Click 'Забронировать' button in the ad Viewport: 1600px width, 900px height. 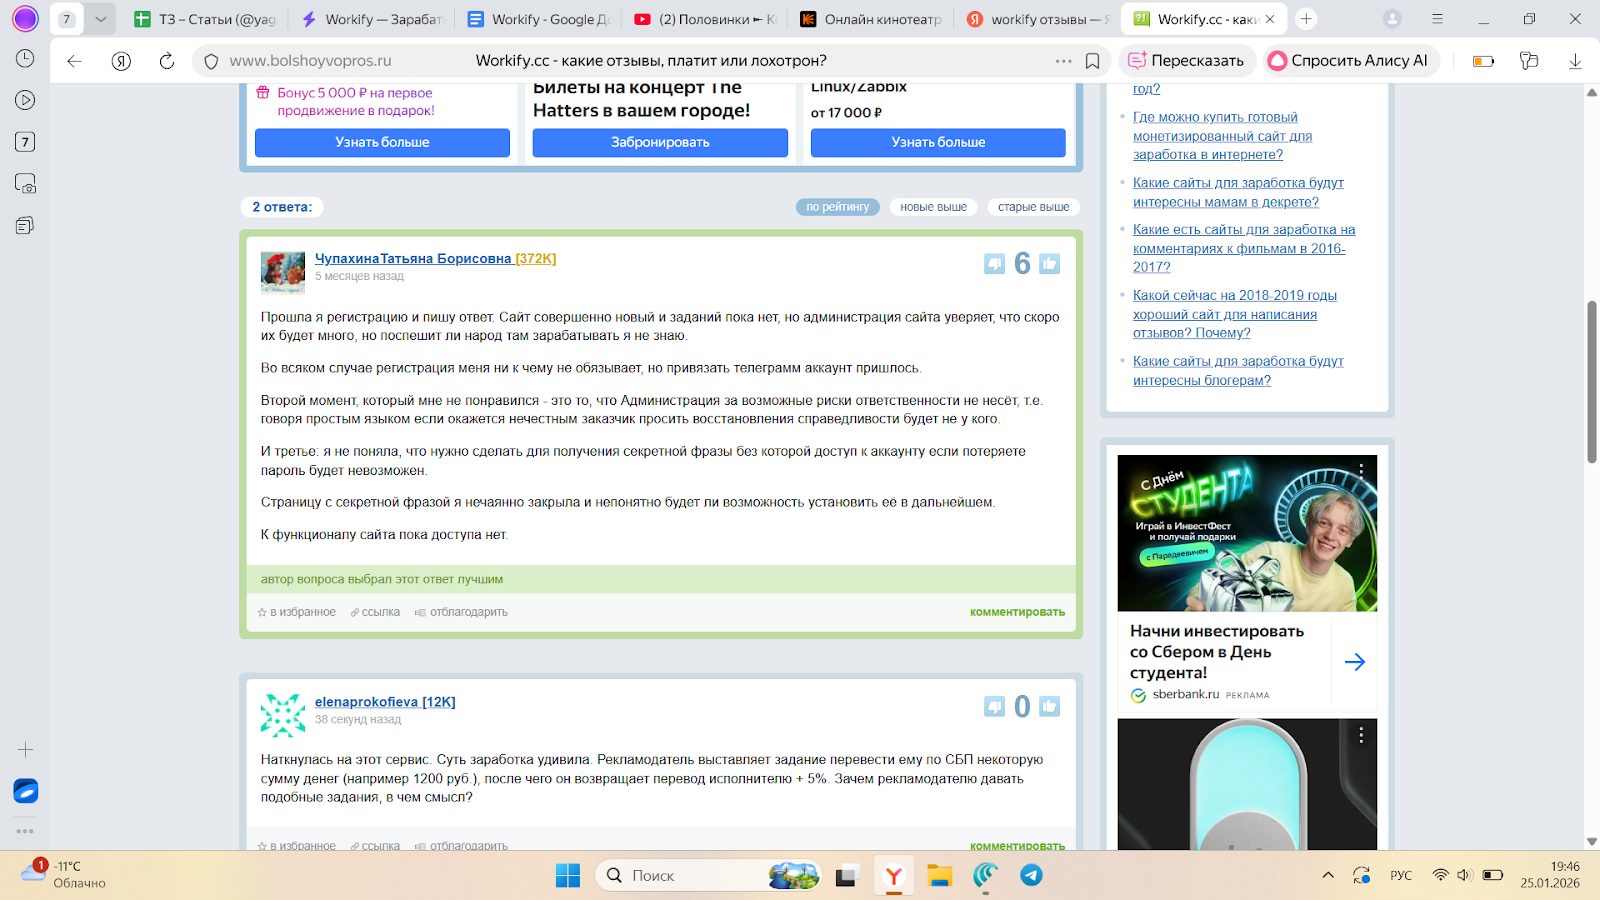[660, 143]
